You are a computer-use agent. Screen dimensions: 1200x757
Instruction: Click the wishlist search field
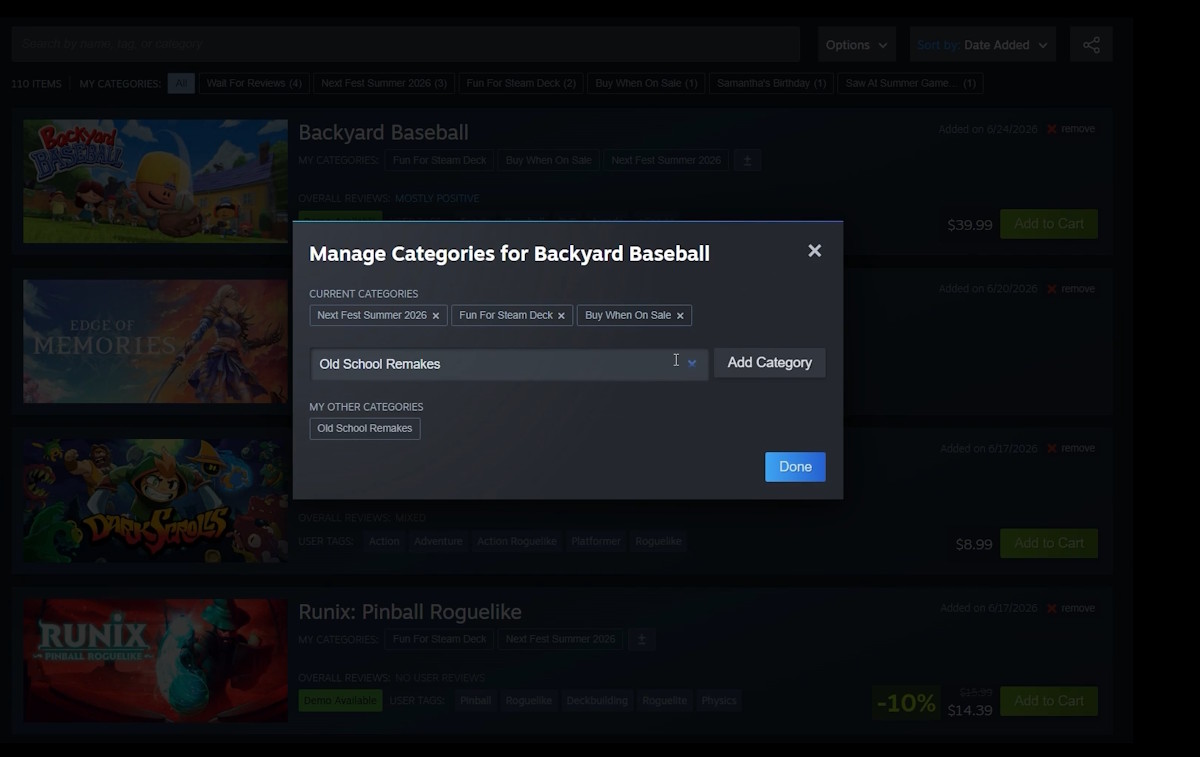click(x=405, y=44)
